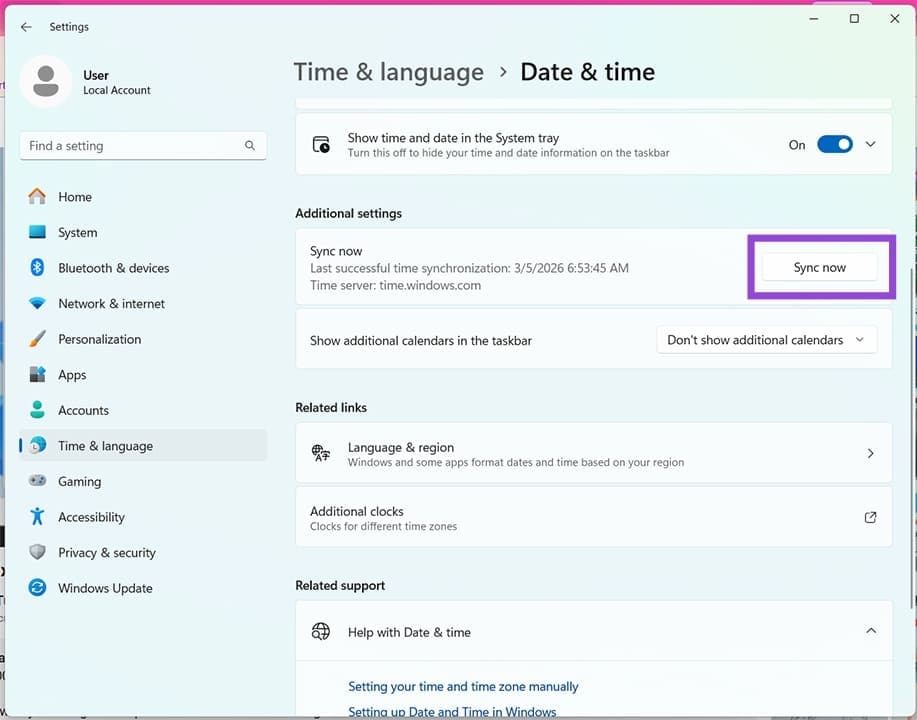Open the additional calendars dropdown
The width and height of the screenshot is (917, 720).
pos(766,340)
